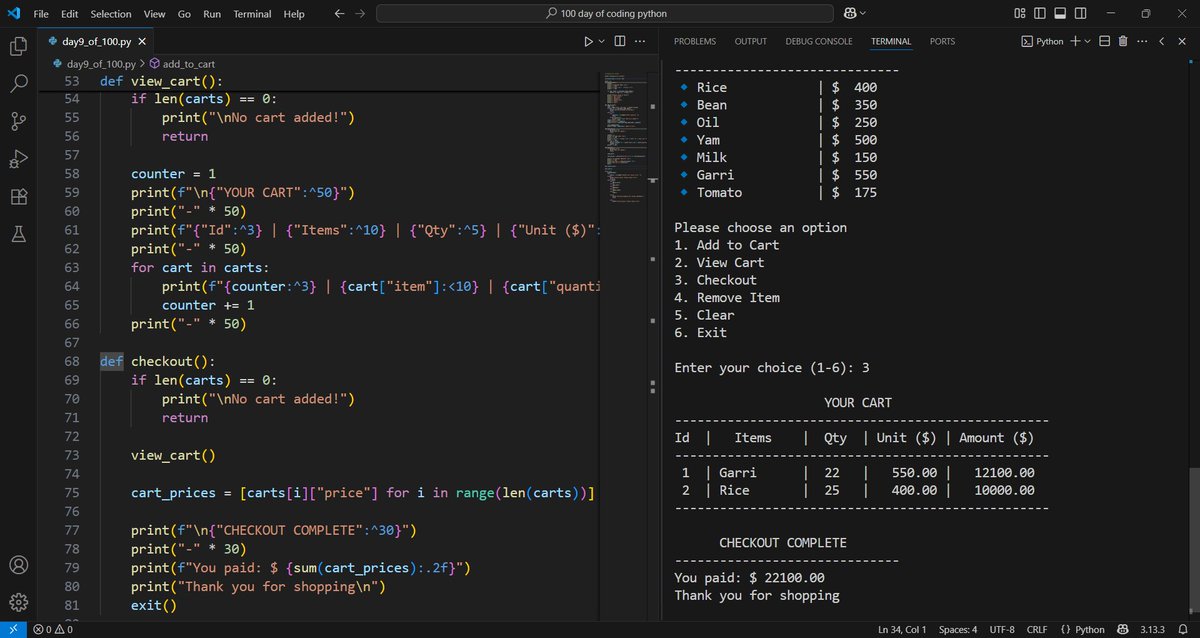This screenshot has height=638, width=1200.
Task: Click the Copilot status icon in status bar
Action: [x=1125, y=629]
